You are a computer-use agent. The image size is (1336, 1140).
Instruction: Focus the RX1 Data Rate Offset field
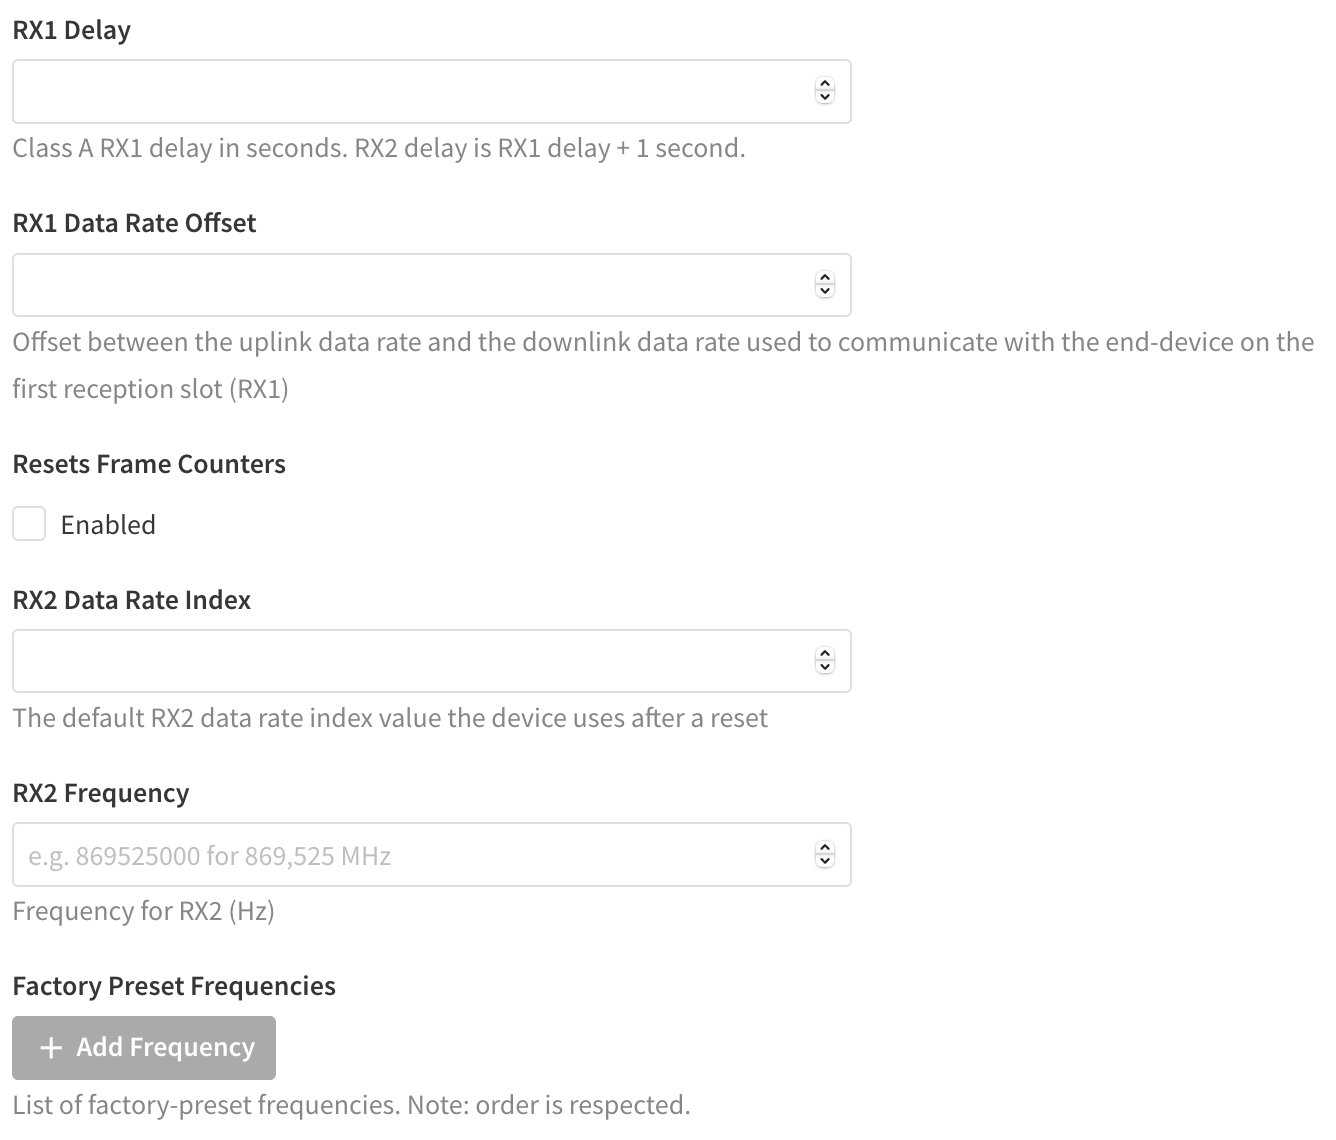pos(432,285)
